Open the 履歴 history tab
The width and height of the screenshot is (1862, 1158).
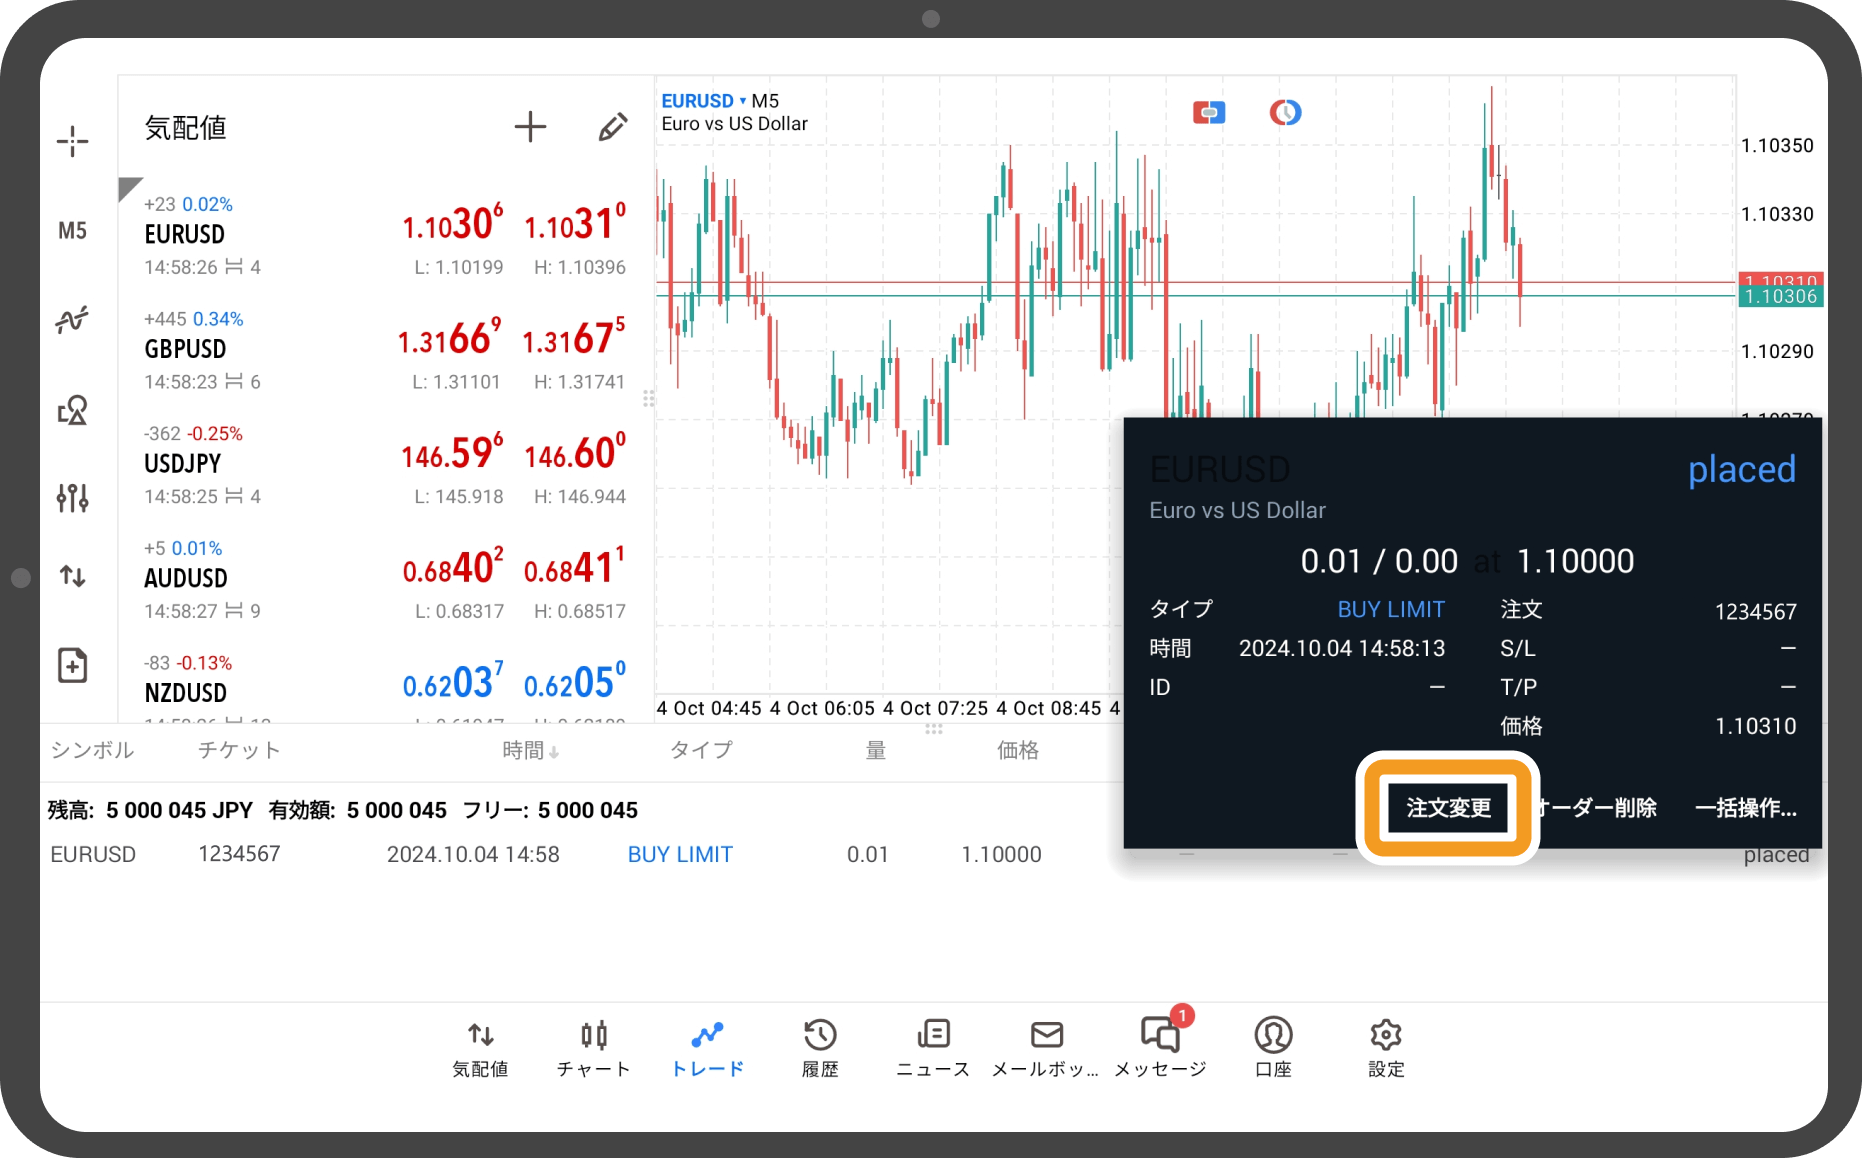tap(820, 1049)
